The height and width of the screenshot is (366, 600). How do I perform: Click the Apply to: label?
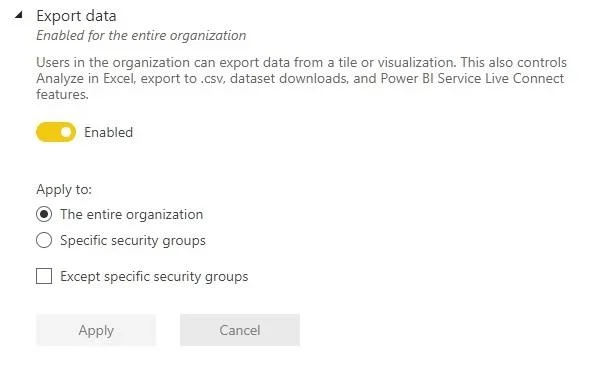click(64, 190)
